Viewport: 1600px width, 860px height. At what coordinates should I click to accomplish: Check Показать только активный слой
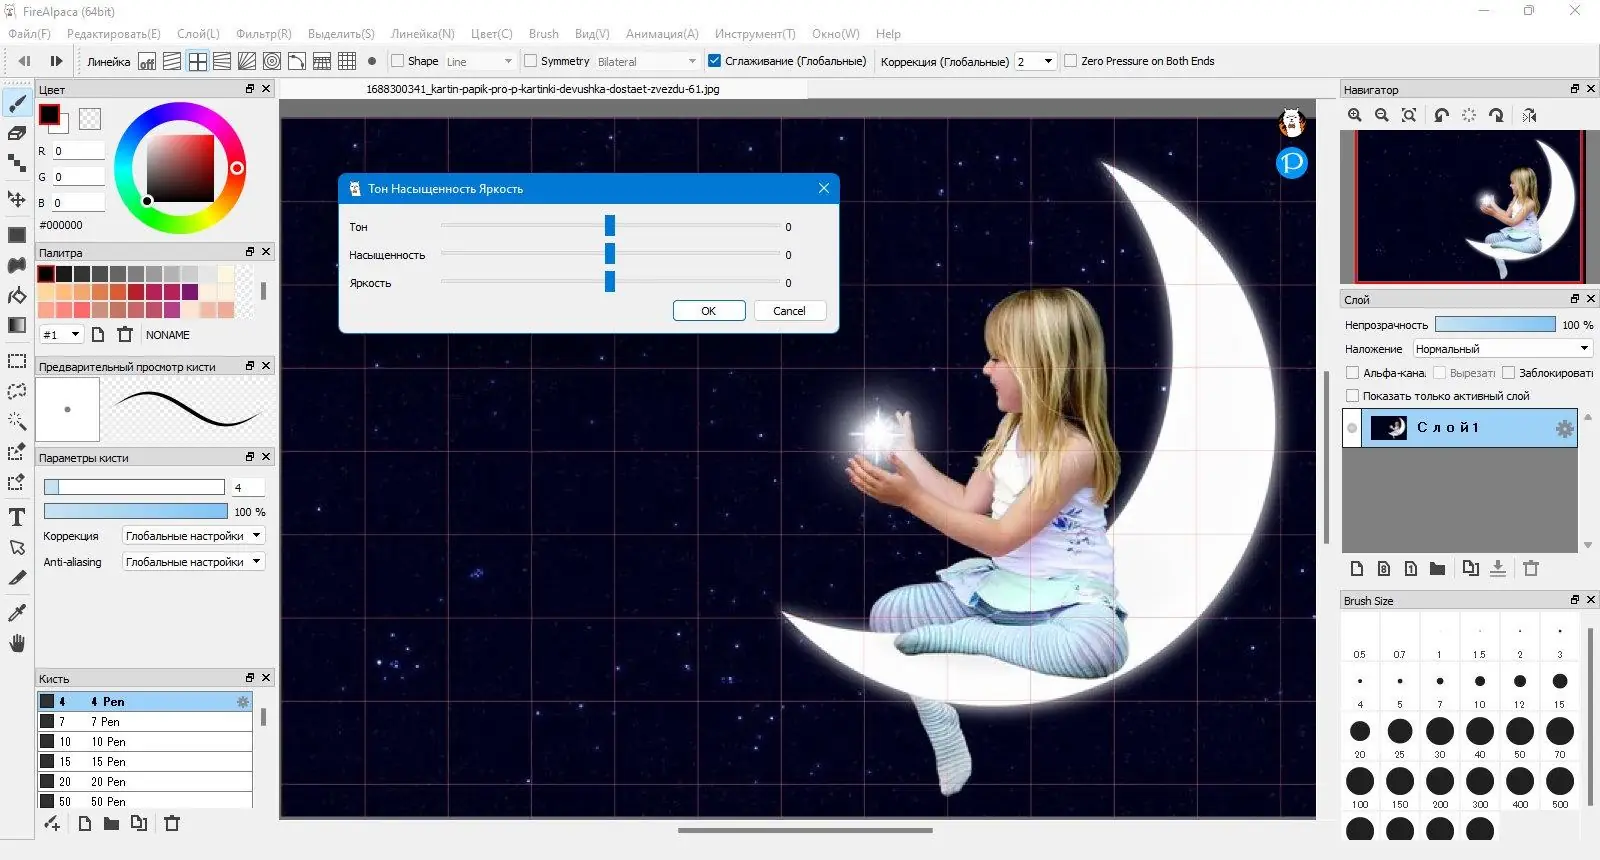pos(1353,396)
